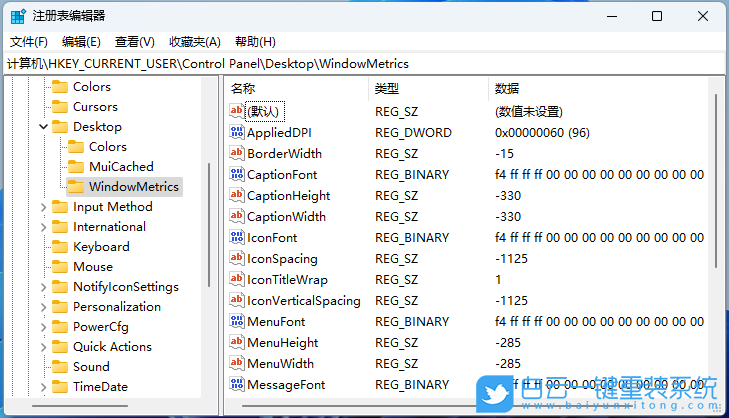Click the Desktop folder icon
Viewport: 729px width, 418px height.
coord(60,127)
